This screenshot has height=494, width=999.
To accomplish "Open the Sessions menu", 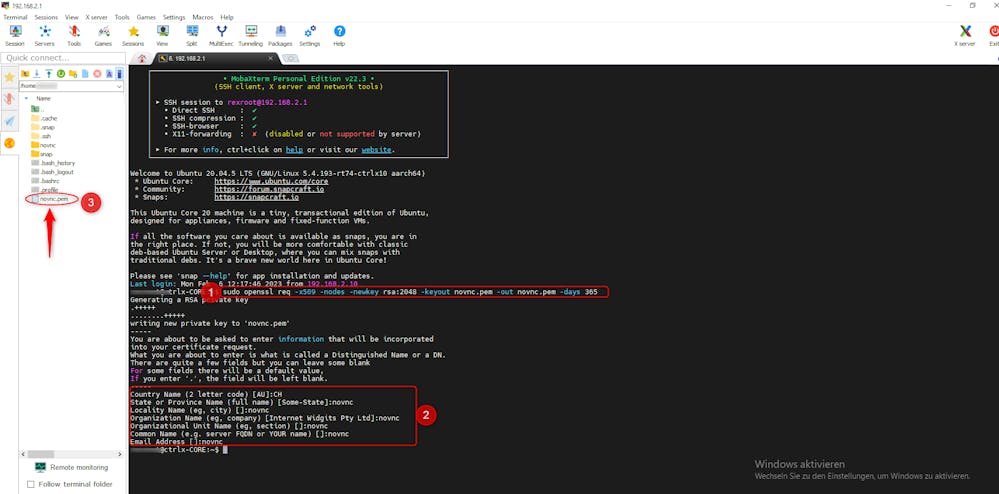I will 46,17.
